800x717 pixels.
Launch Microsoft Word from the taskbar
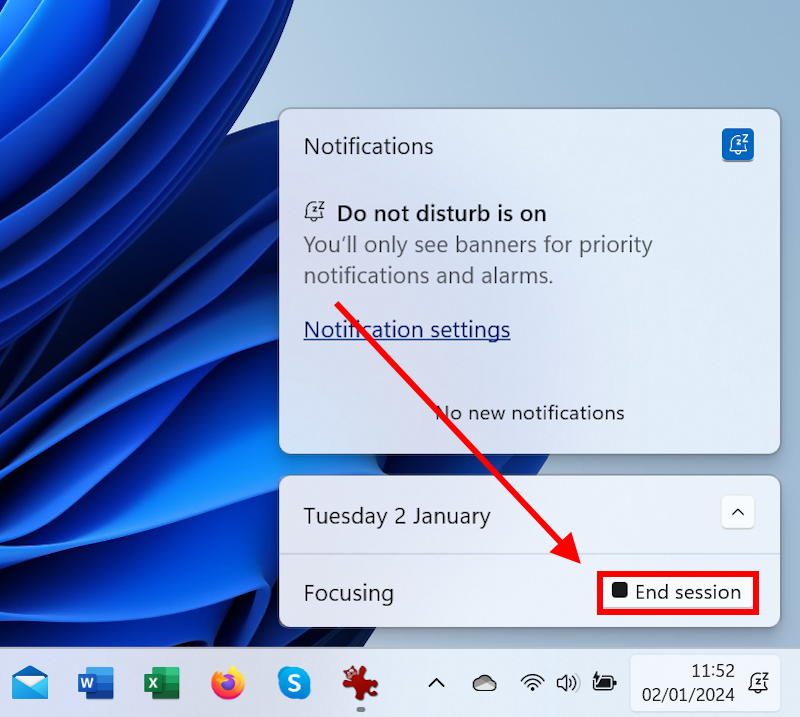click(96, 683)
